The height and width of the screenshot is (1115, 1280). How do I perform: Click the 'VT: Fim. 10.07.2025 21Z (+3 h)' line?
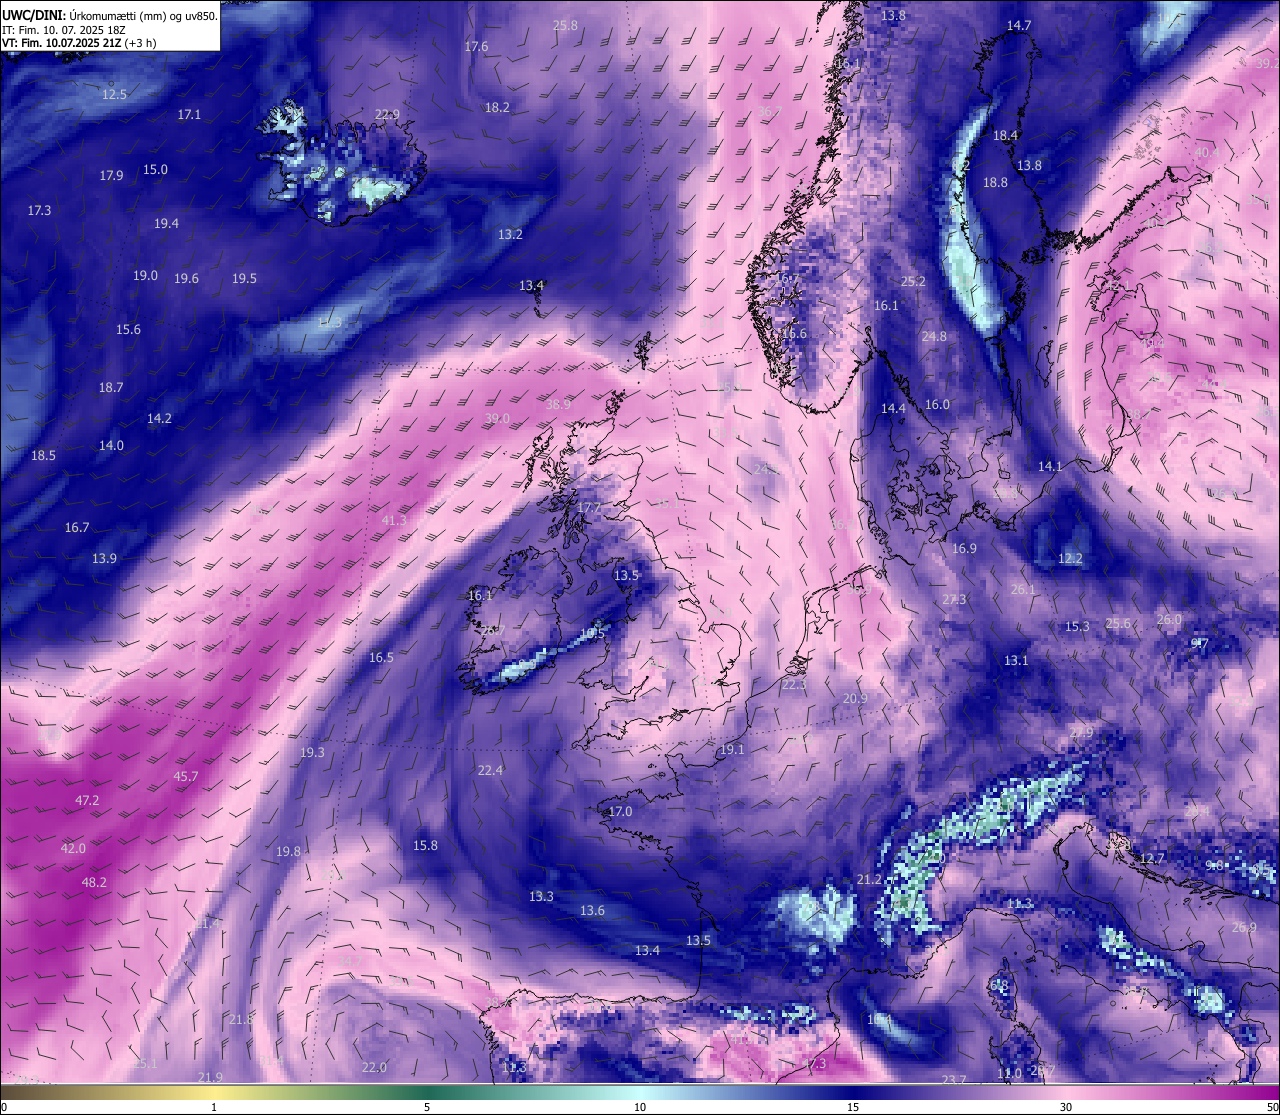pyautogui.click(x=79, y=43)
